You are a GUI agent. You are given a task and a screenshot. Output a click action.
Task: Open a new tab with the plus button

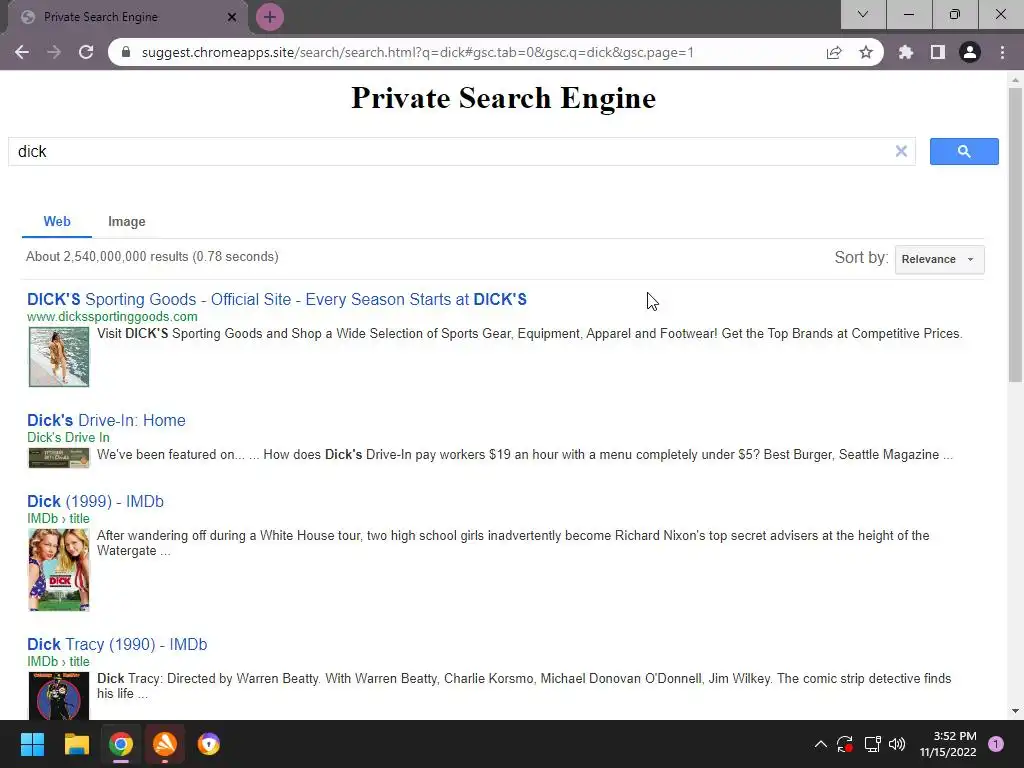[270, 17]
